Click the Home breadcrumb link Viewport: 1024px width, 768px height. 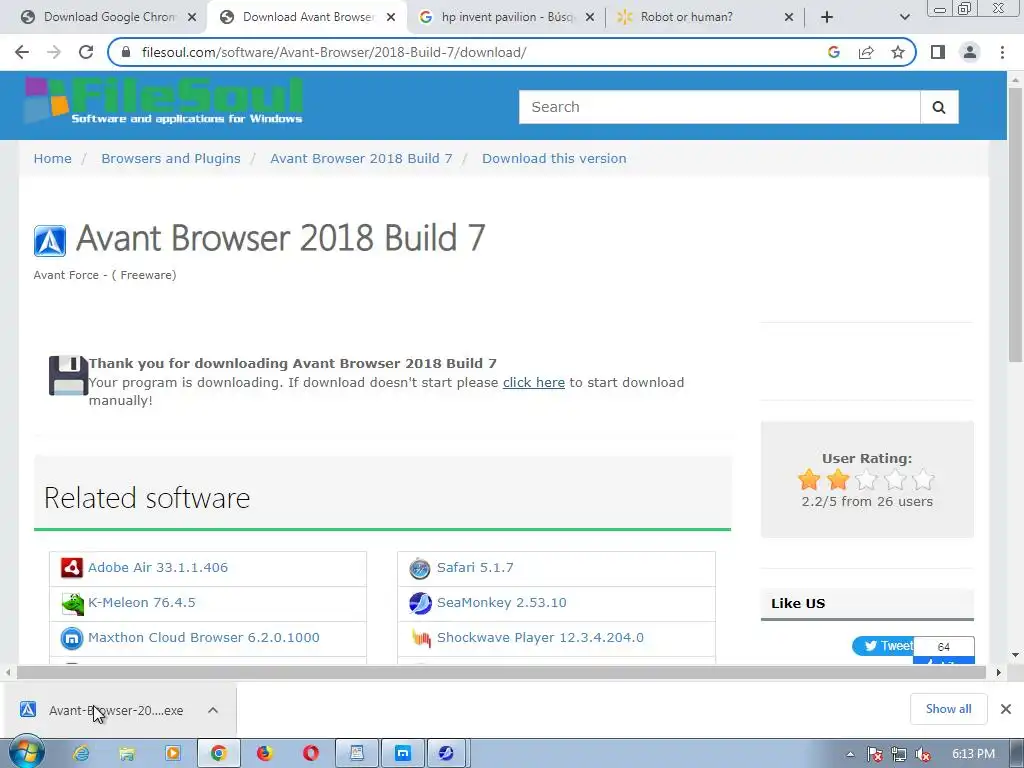53,159
